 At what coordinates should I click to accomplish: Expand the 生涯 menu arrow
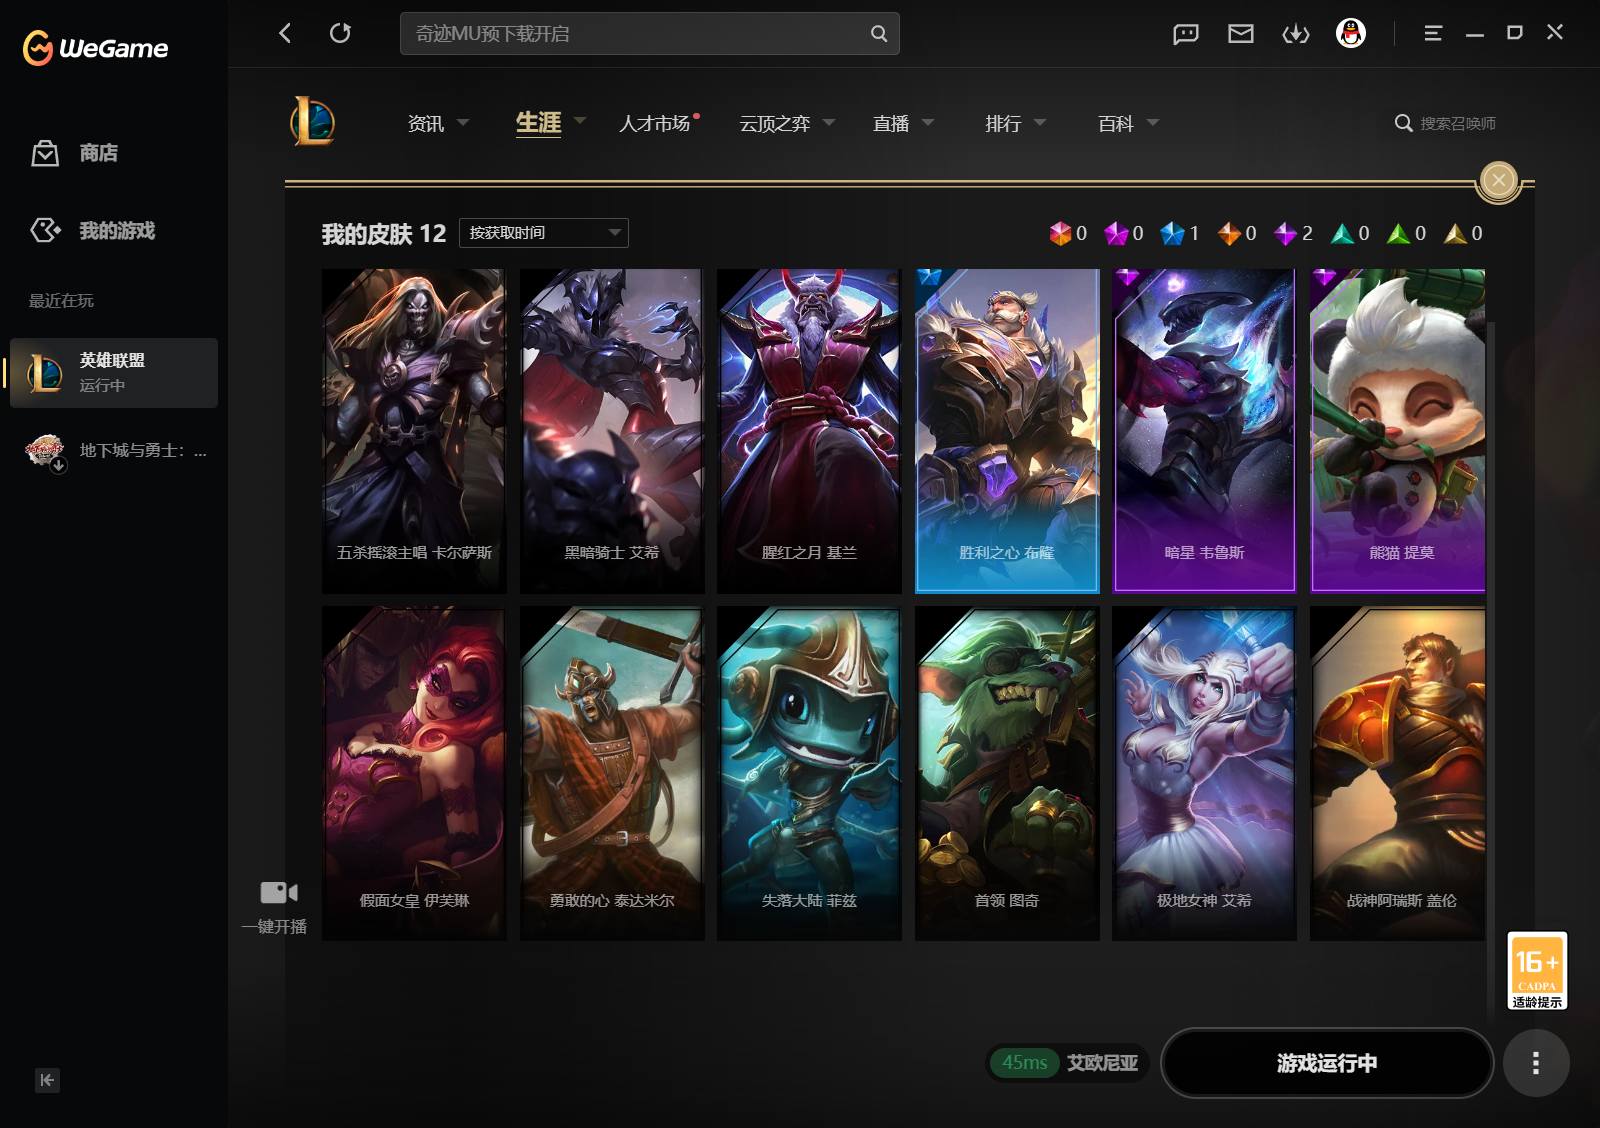pyautogui.click(x=580, y=122)
